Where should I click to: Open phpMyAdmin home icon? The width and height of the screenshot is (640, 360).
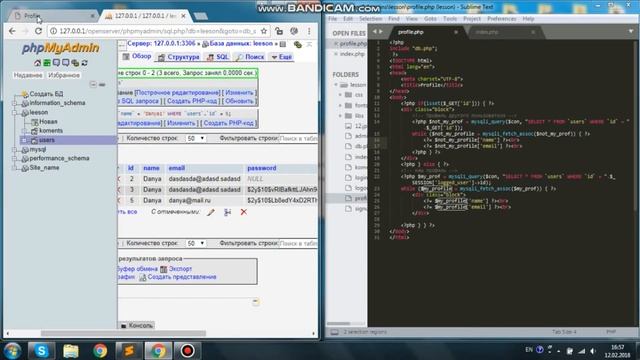coord(38,63)
